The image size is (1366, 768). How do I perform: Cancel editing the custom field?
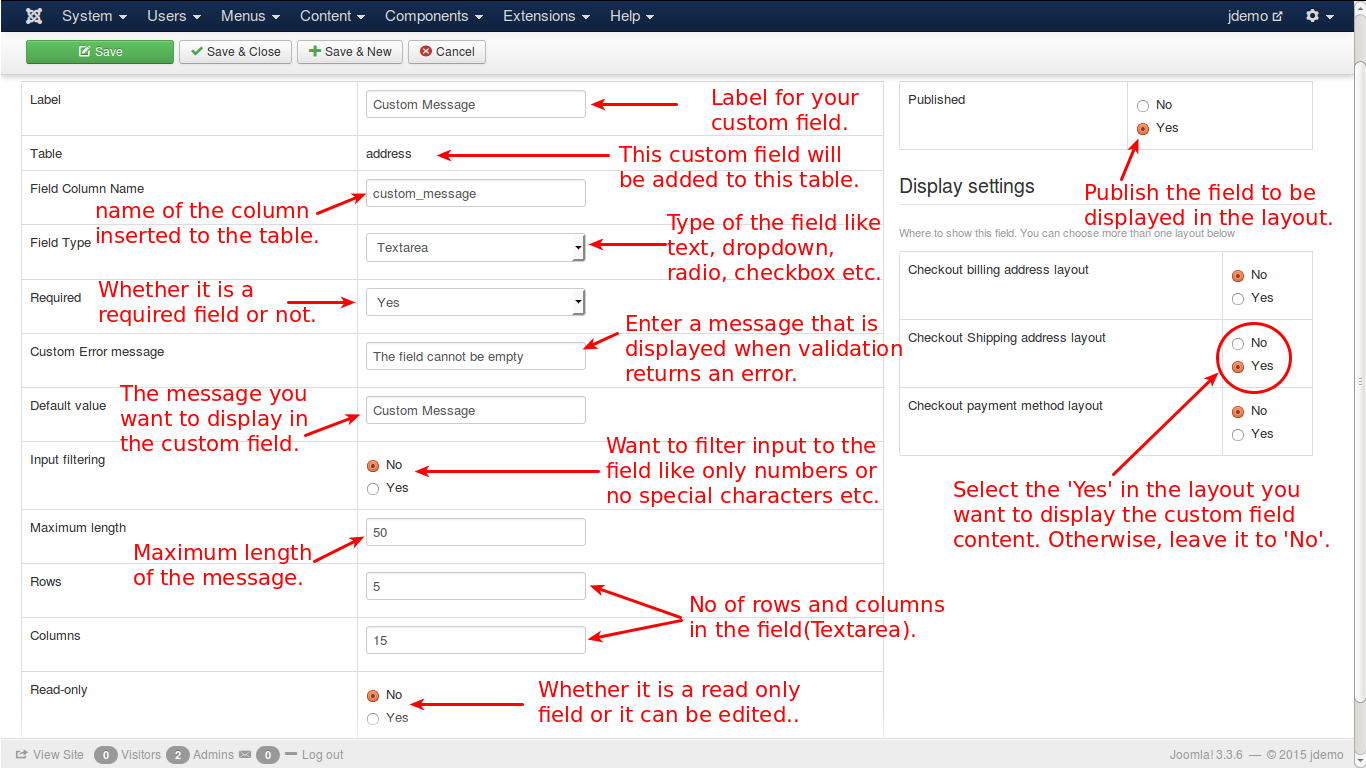pos(446,51)
